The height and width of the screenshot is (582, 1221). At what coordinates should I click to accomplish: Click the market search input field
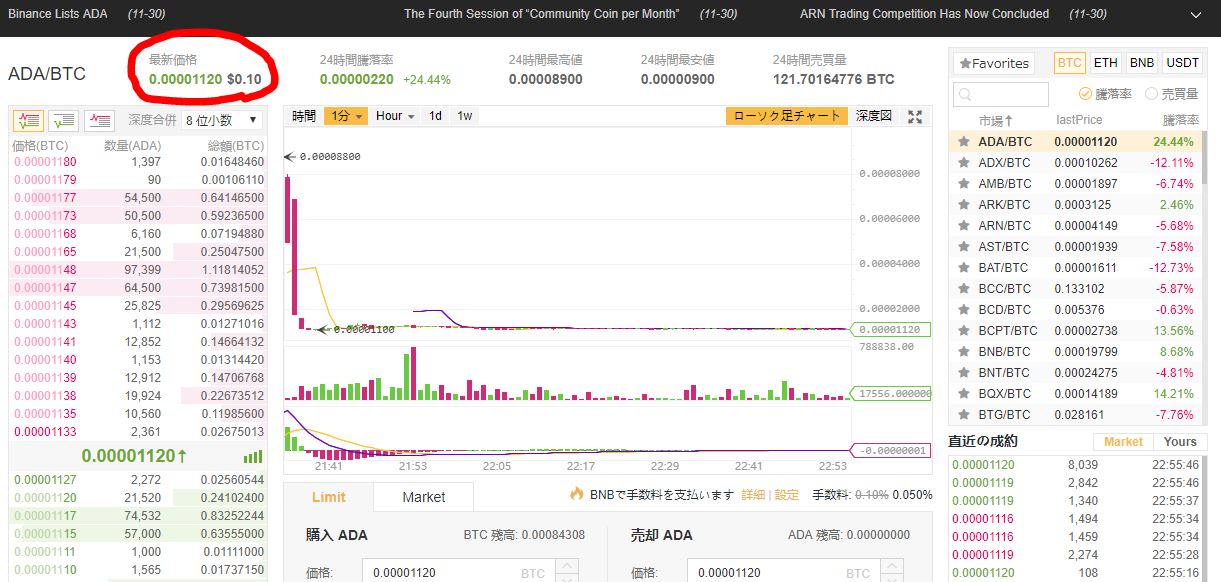coord(1001,95)
